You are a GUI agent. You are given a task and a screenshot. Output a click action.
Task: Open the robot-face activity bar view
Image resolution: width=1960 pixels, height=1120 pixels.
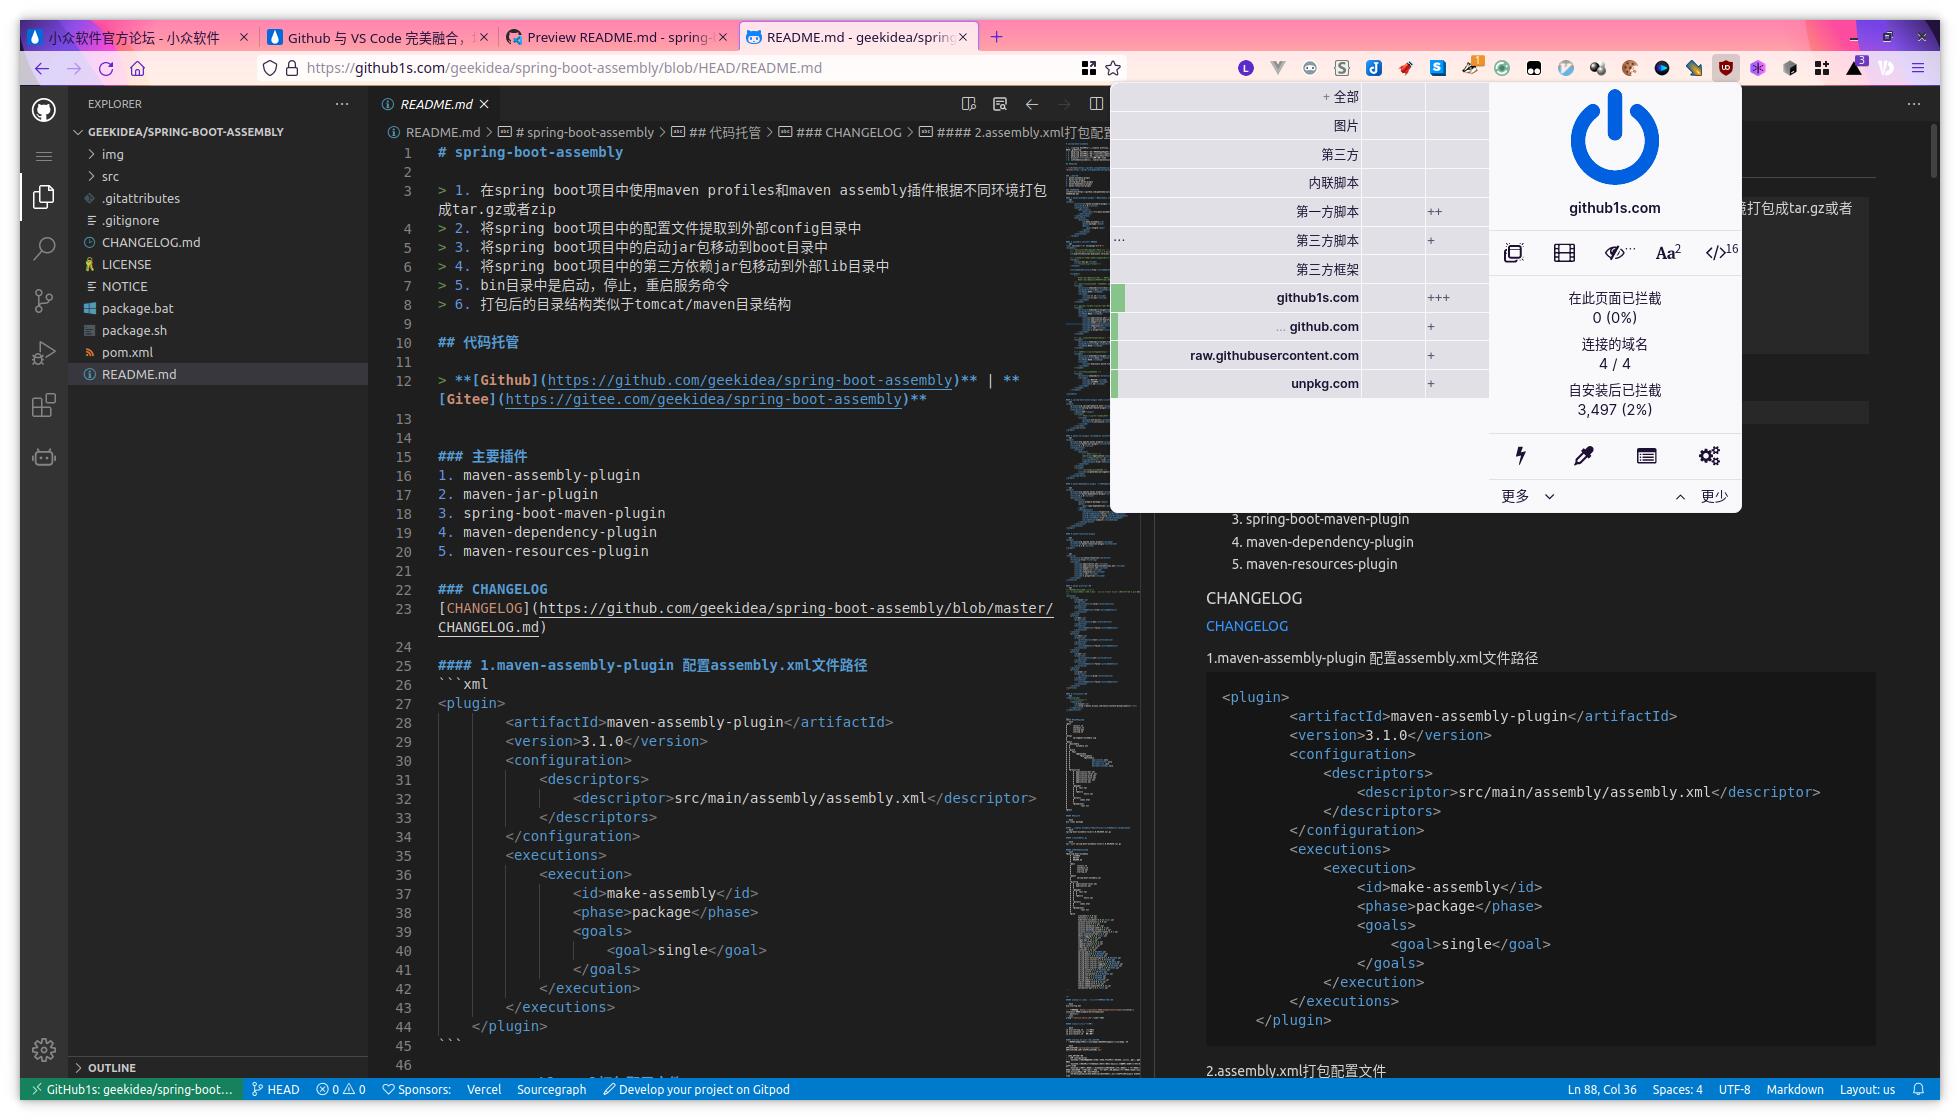(x=44, y=457)
